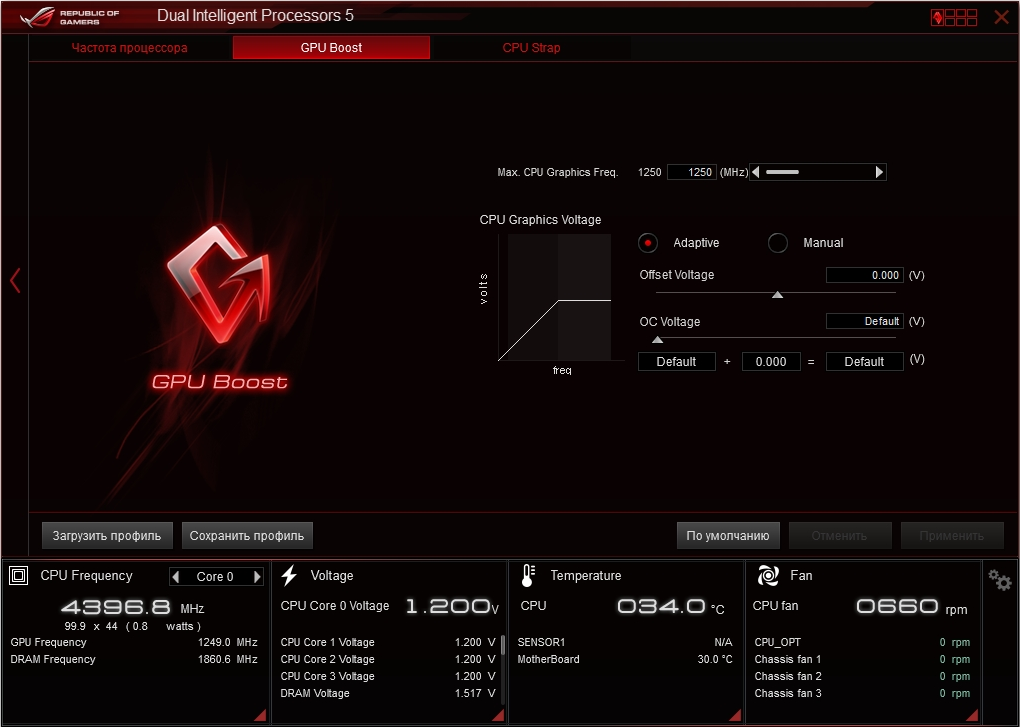Image resolution: width=1020 pixels, height=727 pixels.
Task: Switch to next core with right arrow
Action: [257, 577]
